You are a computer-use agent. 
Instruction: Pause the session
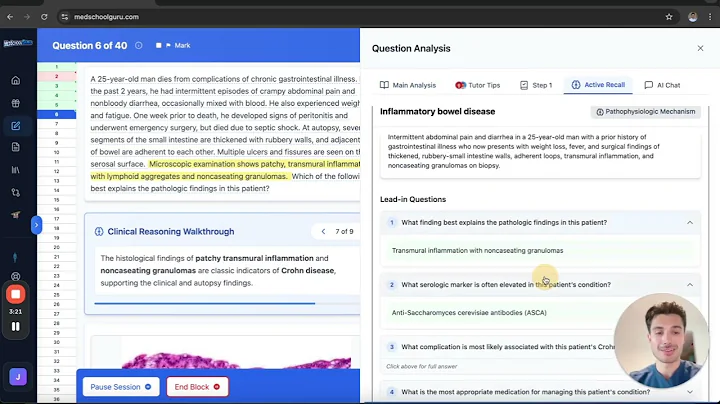(x=121, y=387)
